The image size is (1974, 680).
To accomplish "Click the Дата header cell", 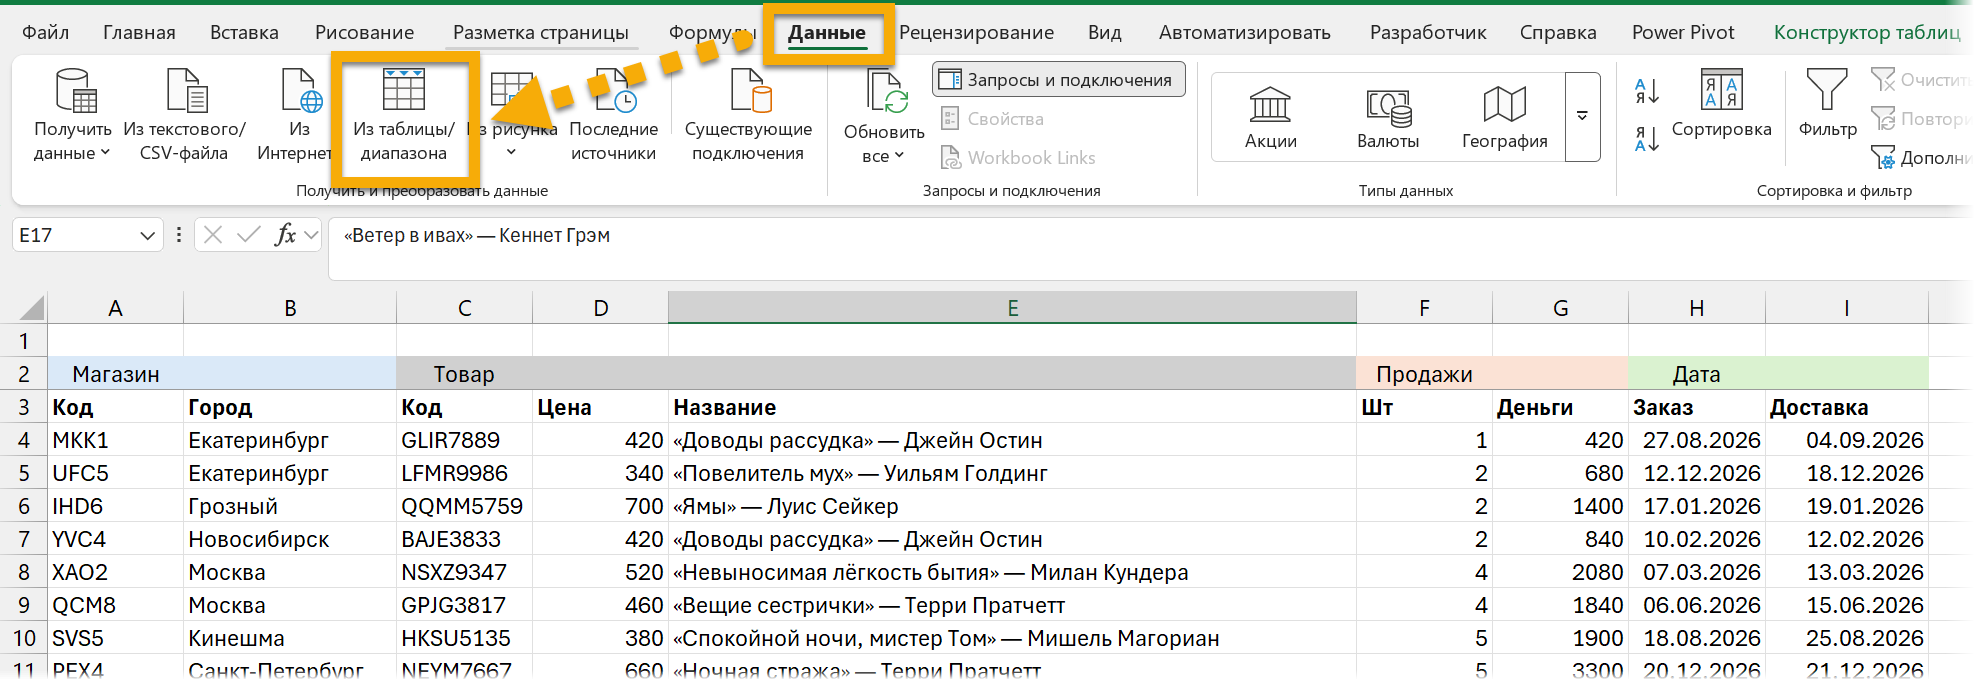I will tap(1778, 374).
